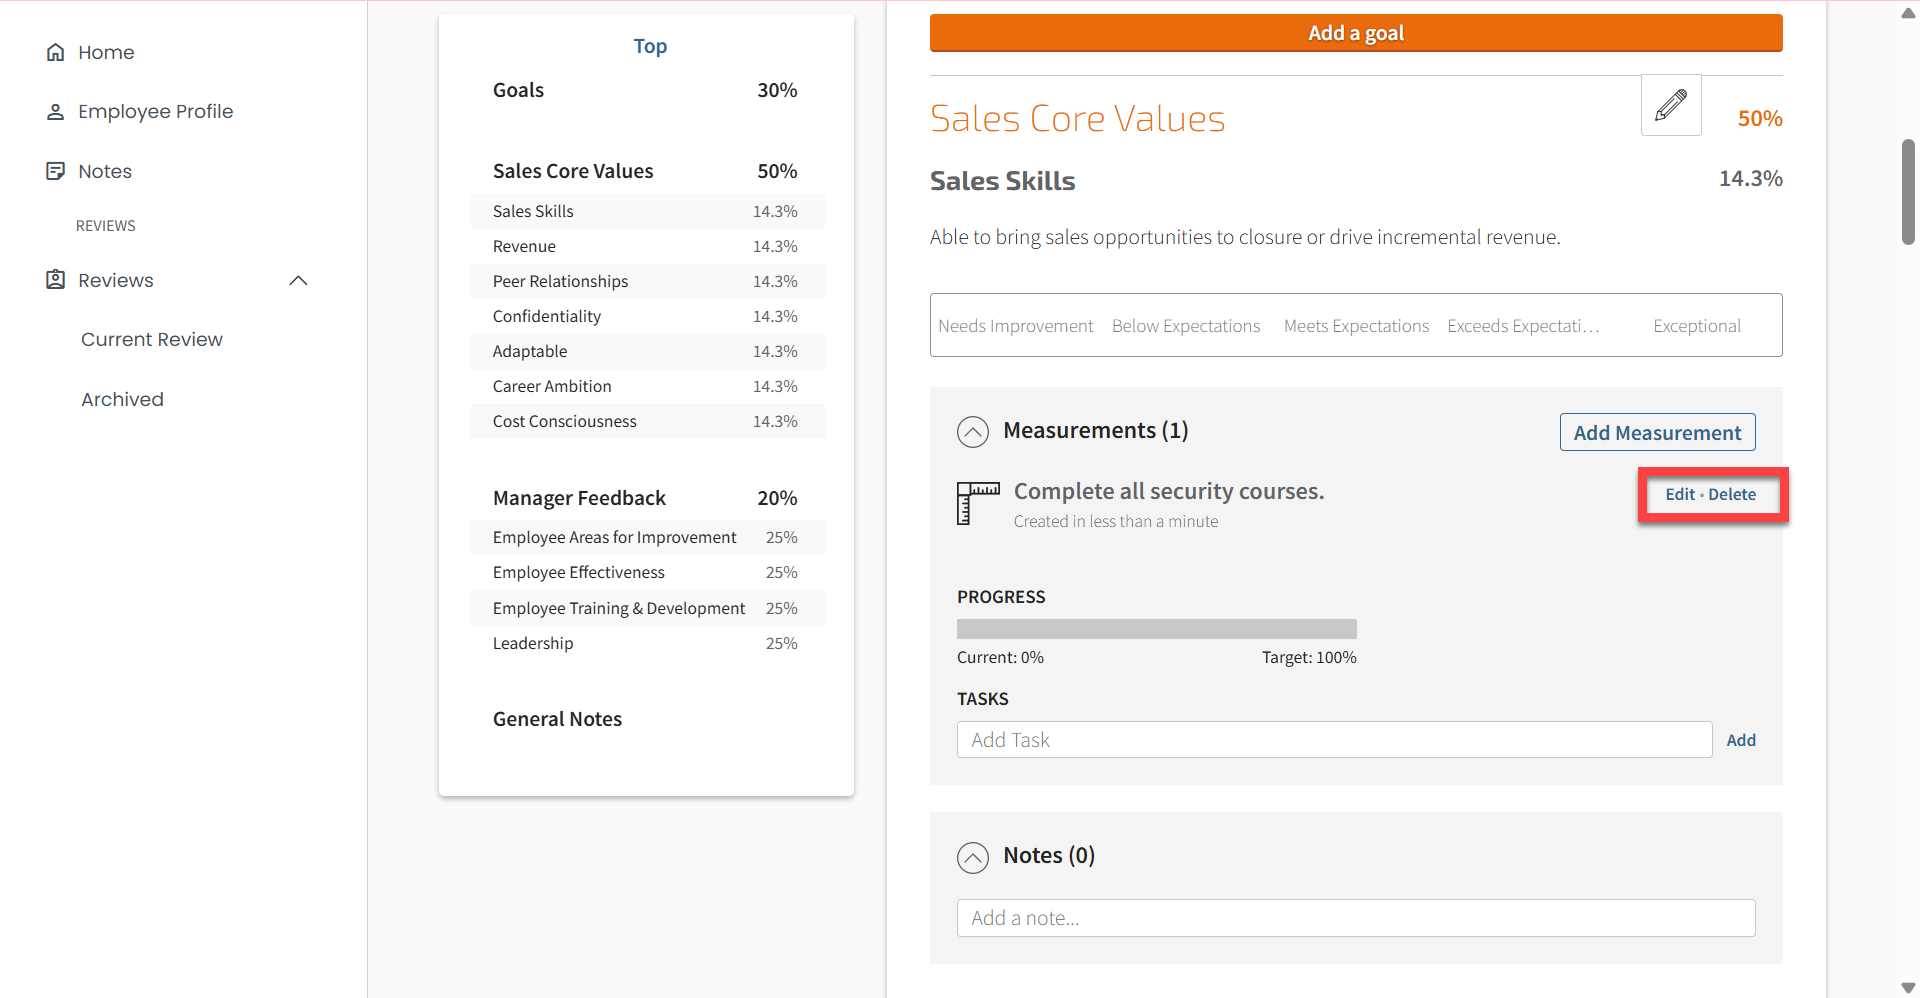Image resolution: width=1920 pixels, height=998 pixels.
Task: Click the Add Task input field
Action: [1333, 740]
